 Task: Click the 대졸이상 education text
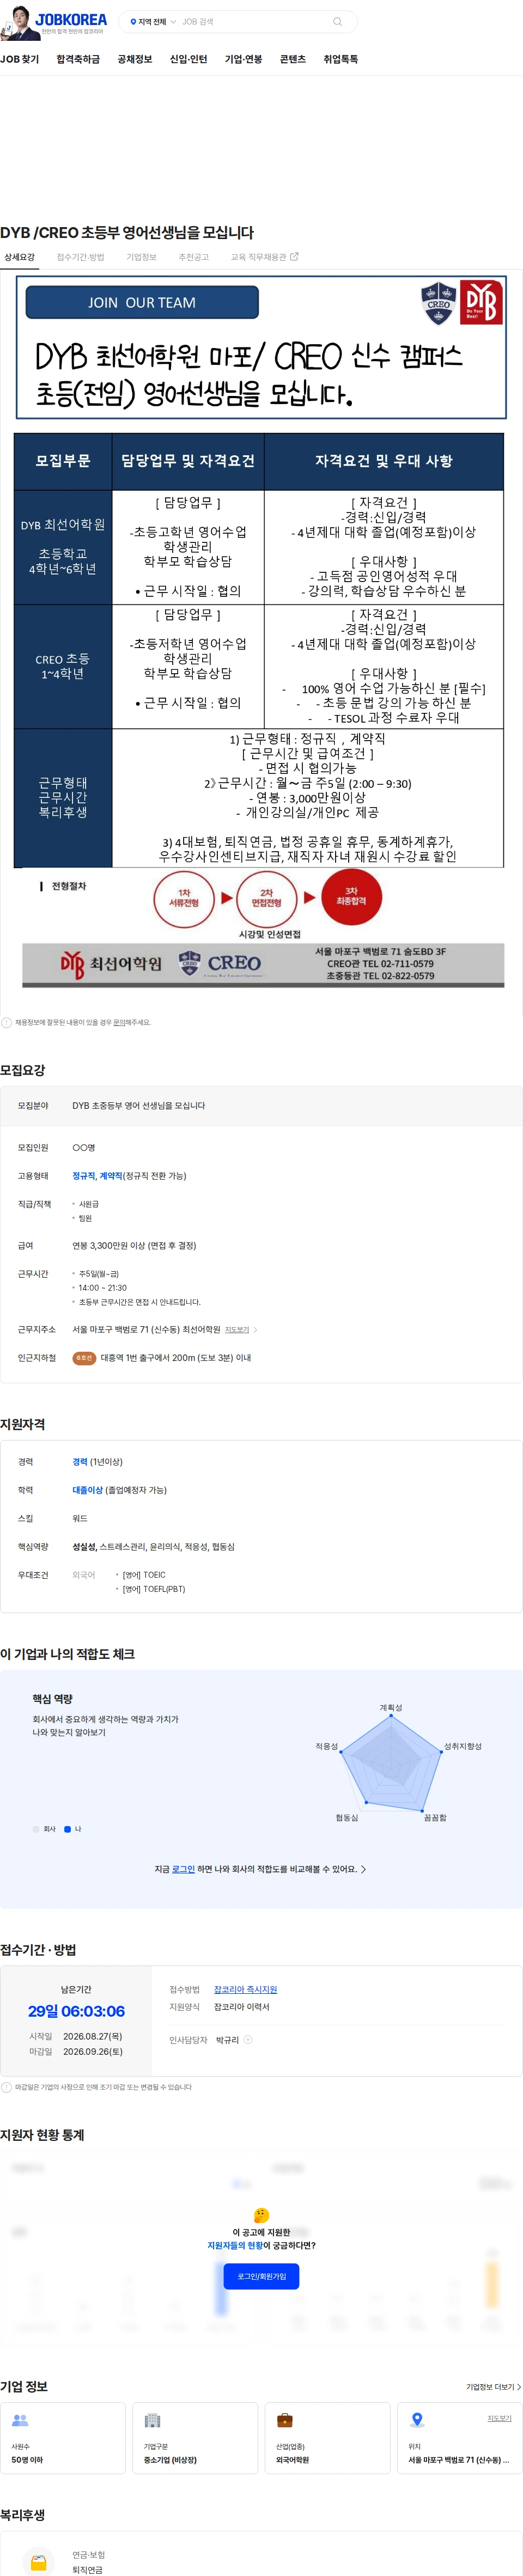pos(87,1490)
